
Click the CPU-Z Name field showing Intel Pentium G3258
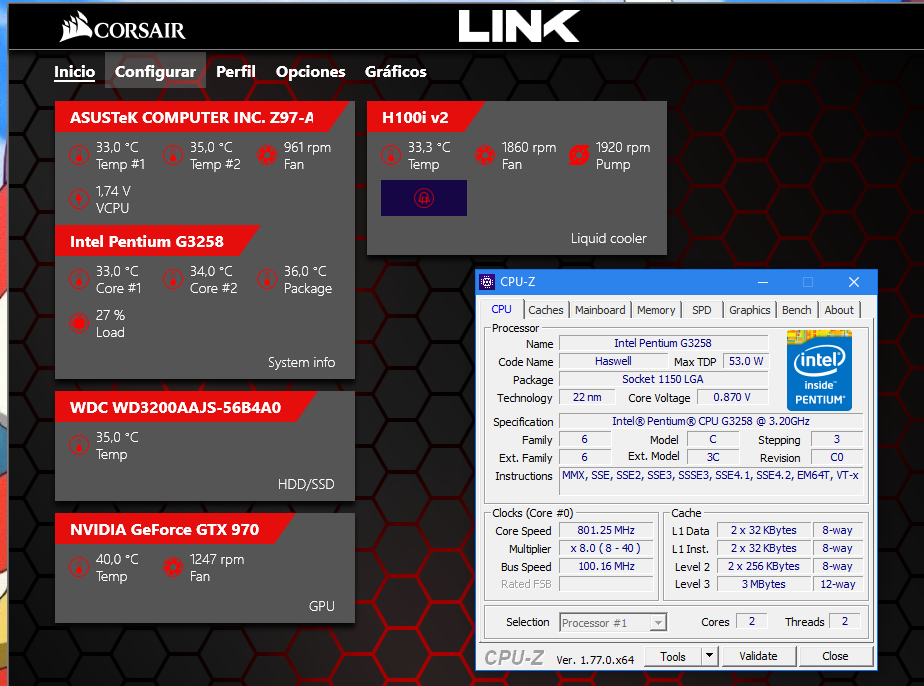663,343
